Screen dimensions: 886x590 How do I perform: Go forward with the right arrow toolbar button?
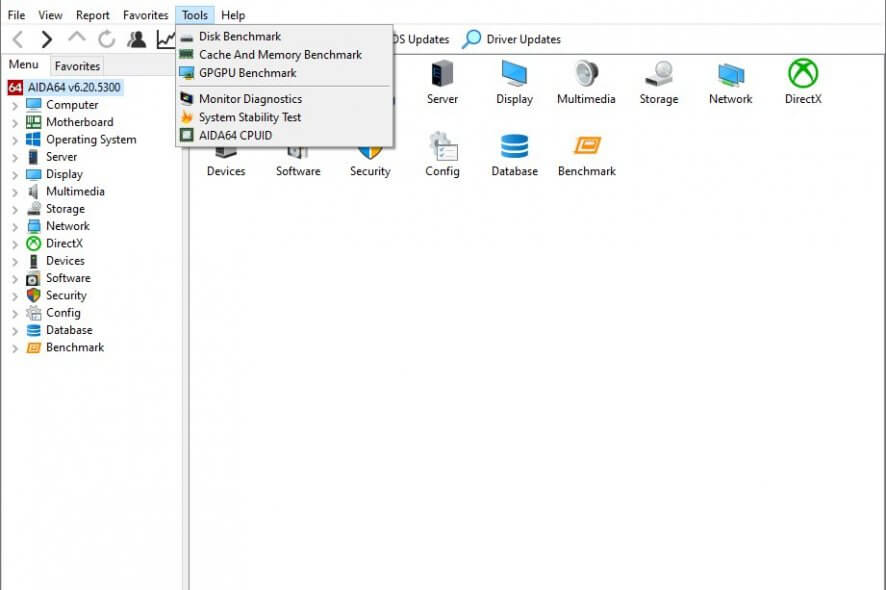pyautogui.click(x=47, y=39)
